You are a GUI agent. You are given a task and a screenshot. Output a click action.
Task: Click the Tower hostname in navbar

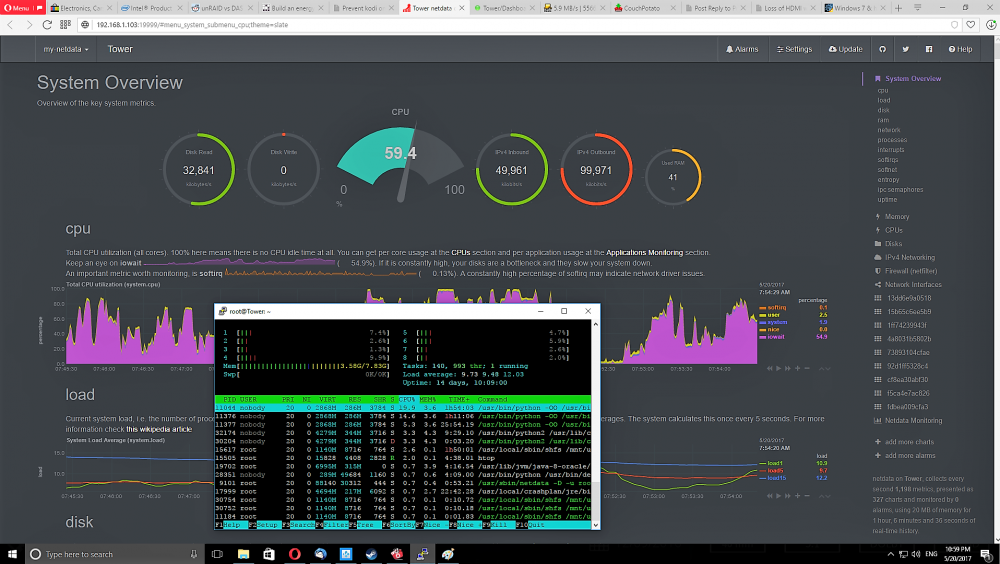tap(120, 49)
